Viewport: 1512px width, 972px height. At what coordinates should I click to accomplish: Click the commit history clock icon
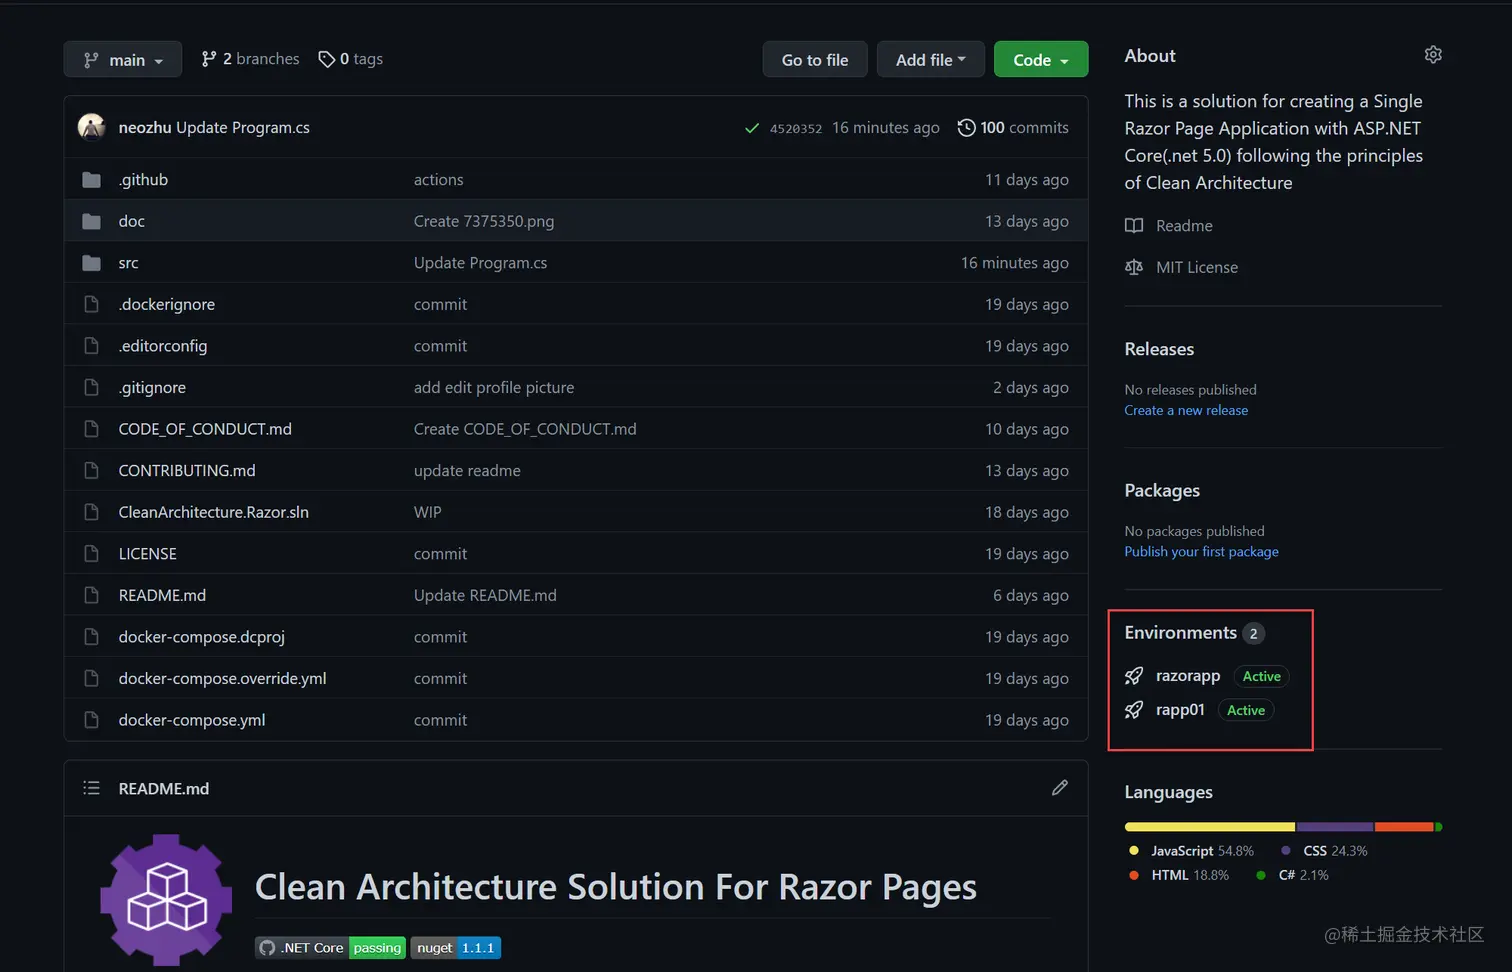[966, 128]
